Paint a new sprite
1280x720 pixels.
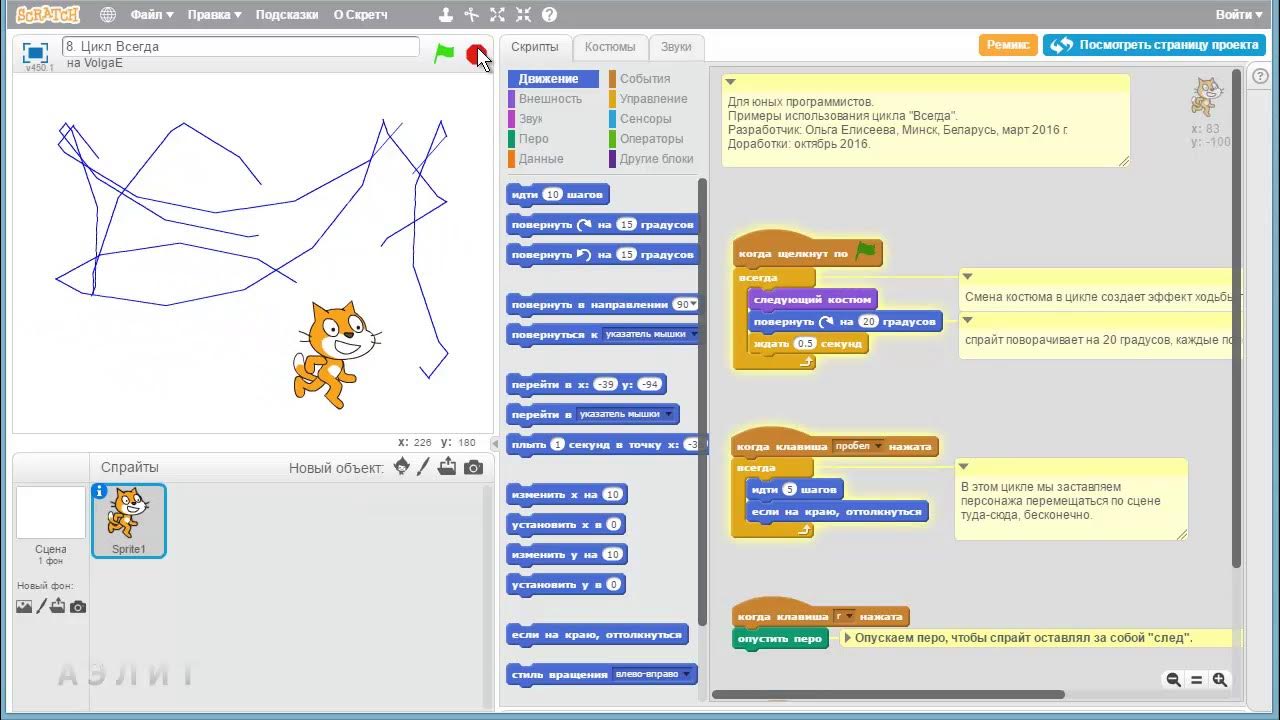424,467
